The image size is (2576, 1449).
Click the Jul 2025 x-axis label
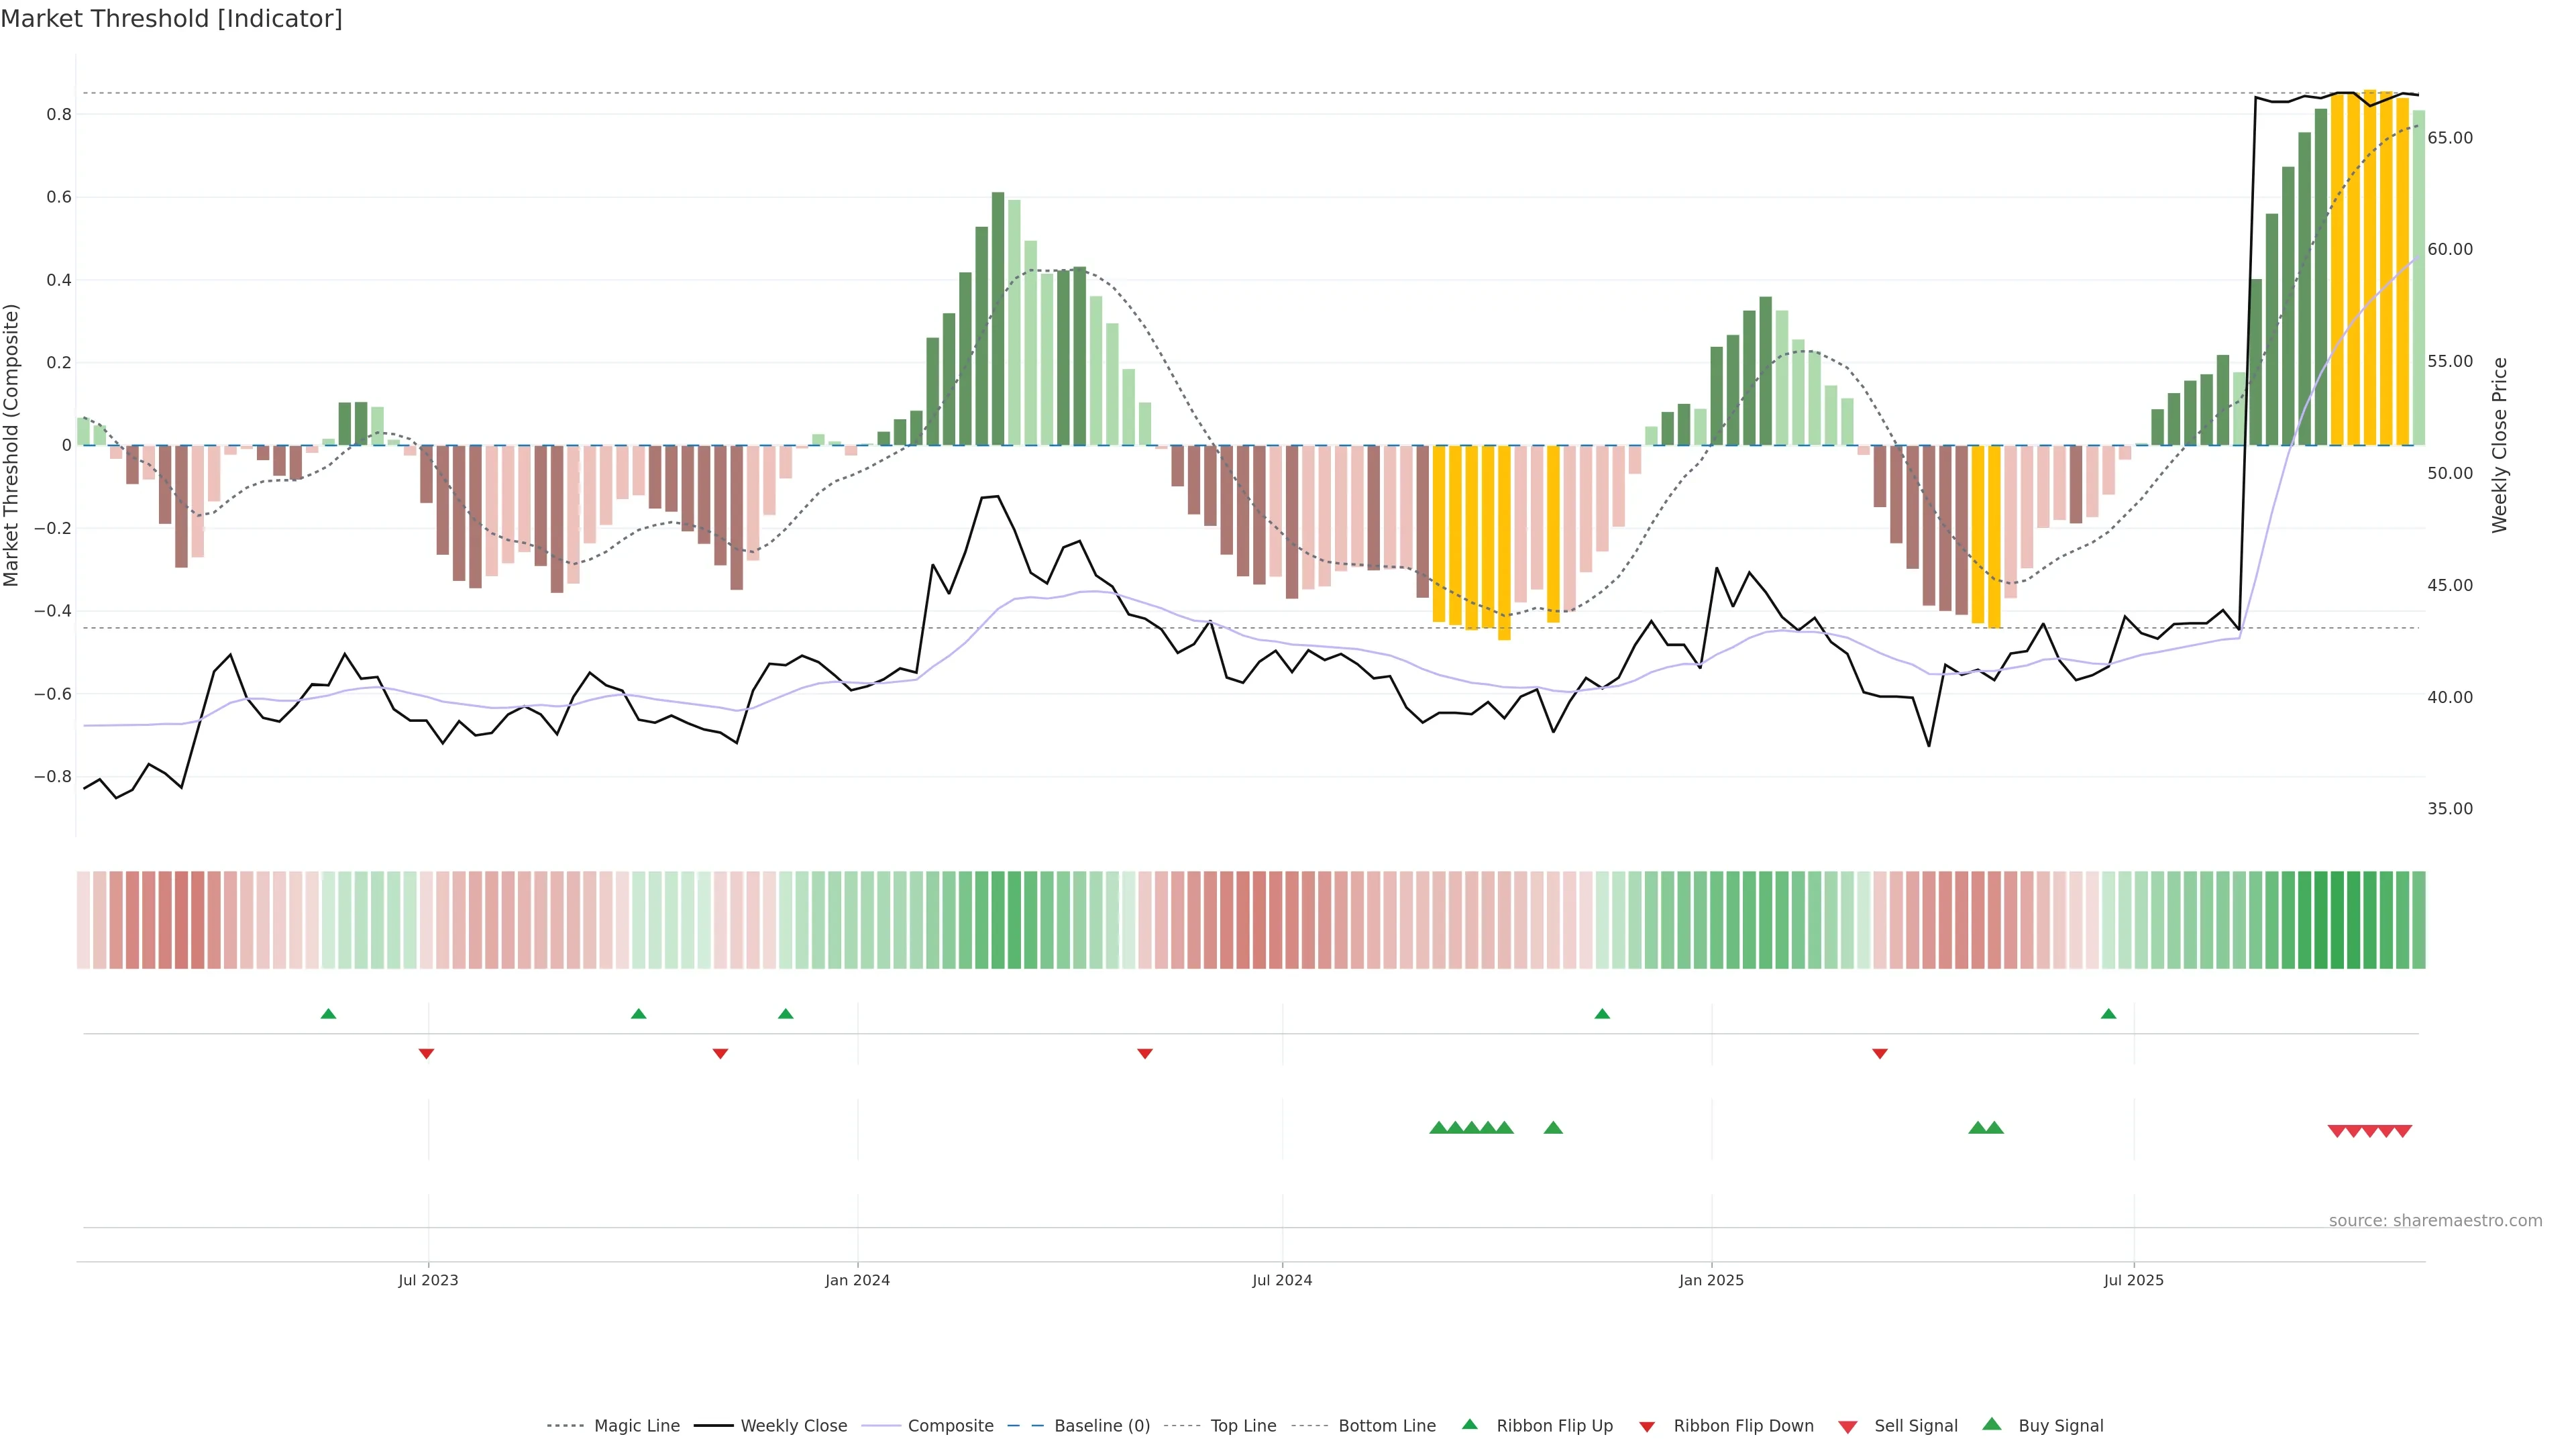2133,1280
